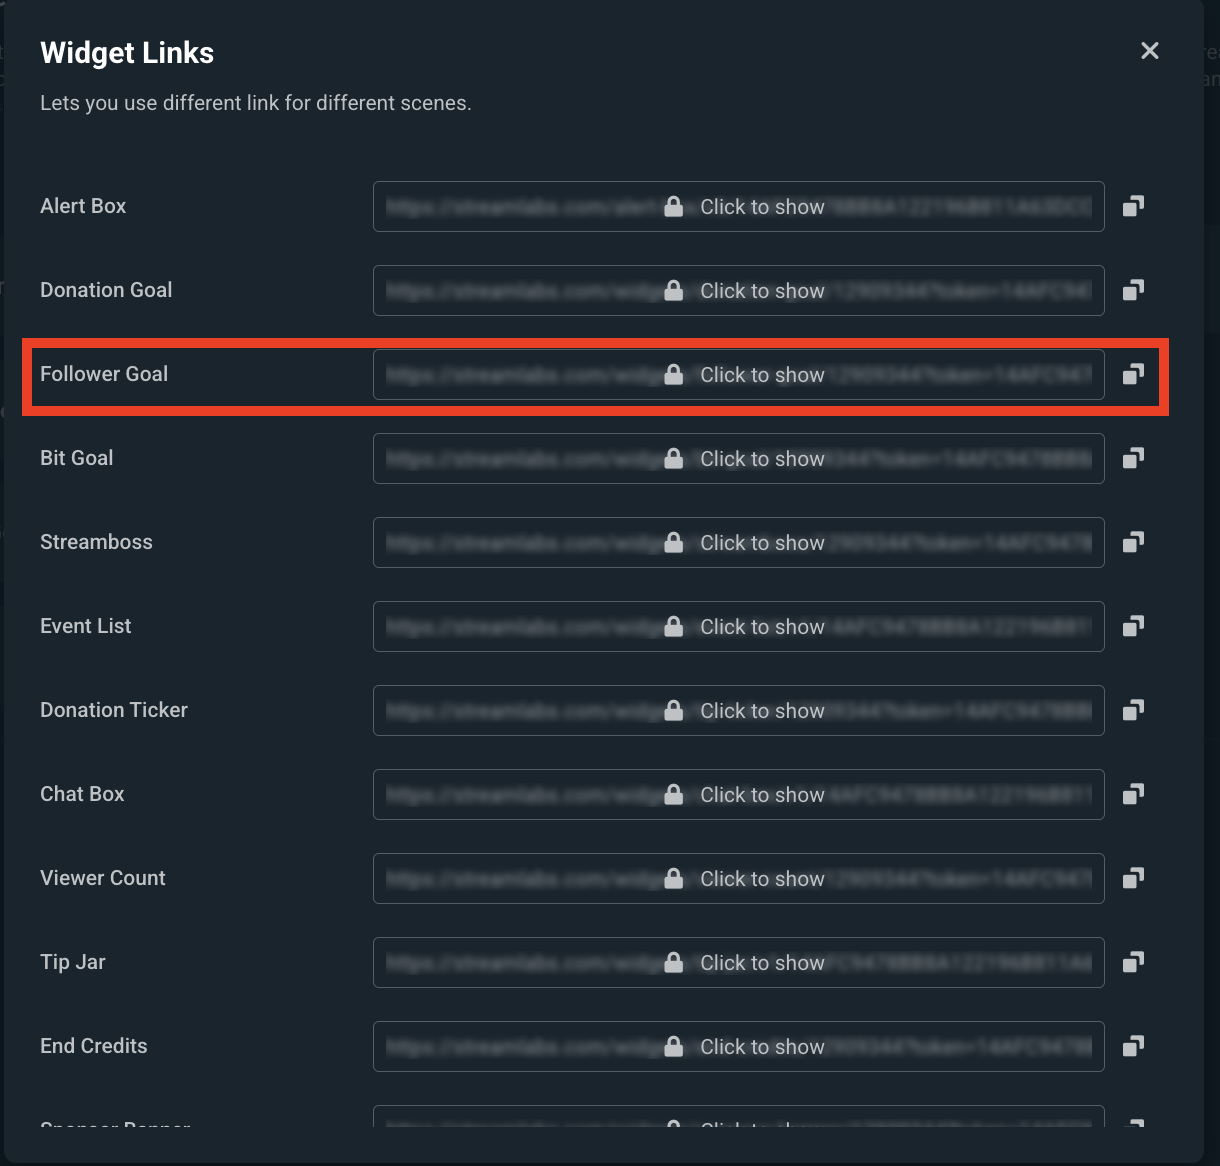Click the lock icon in the Tip Jar field
The height and width of the screenshot is (1166, 1220).
tap(673, 962)
